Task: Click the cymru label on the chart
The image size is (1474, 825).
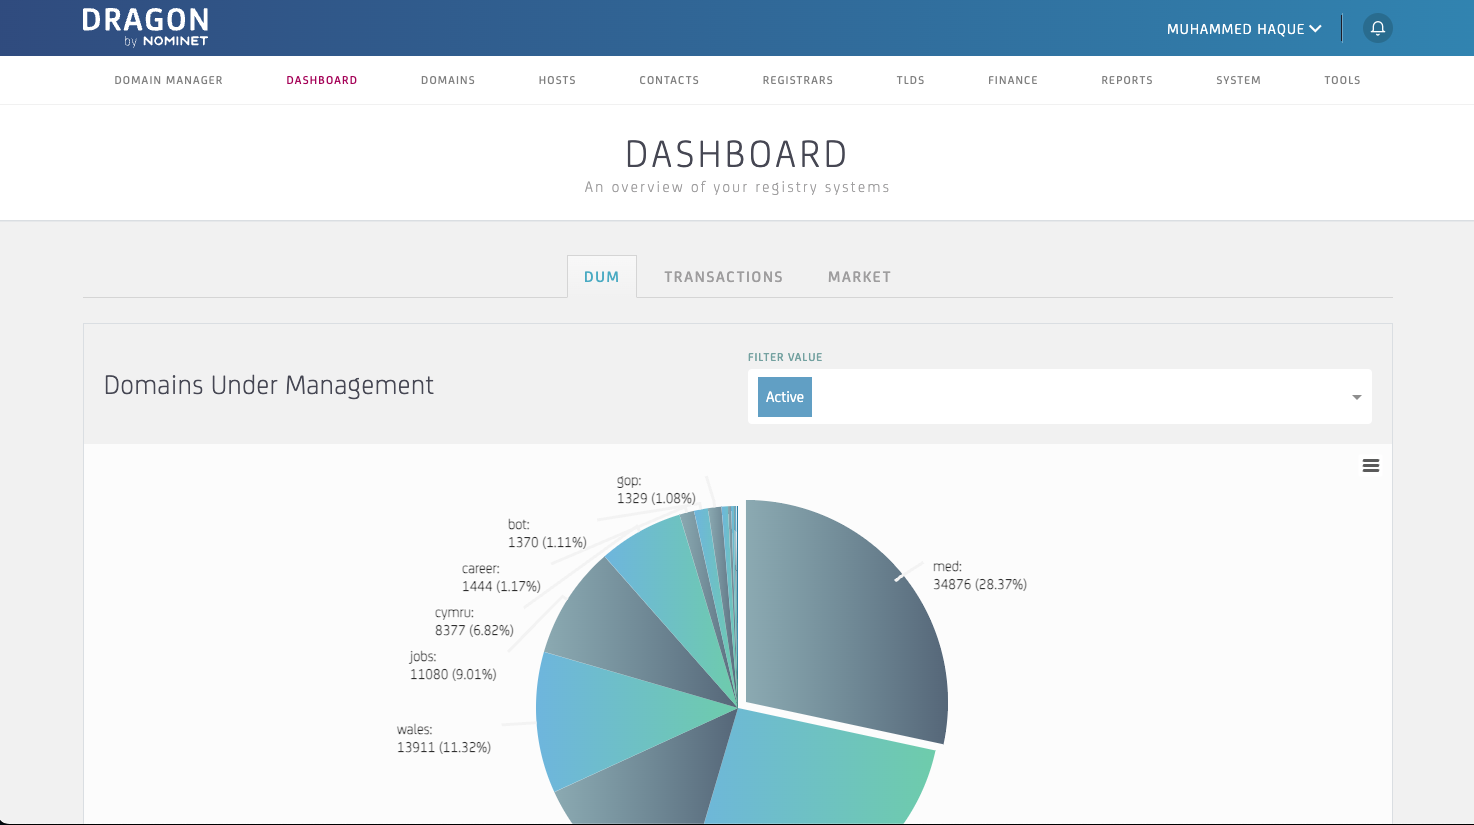Action: [x=473, y=620]
